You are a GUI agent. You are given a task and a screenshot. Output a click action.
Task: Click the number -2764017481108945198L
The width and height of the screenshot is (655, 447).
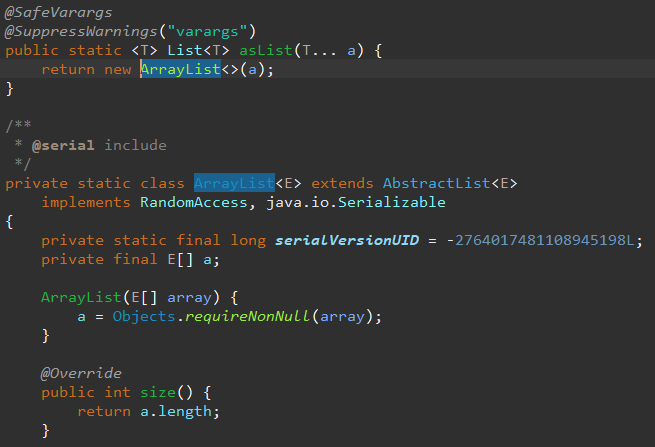click(541, 240)
